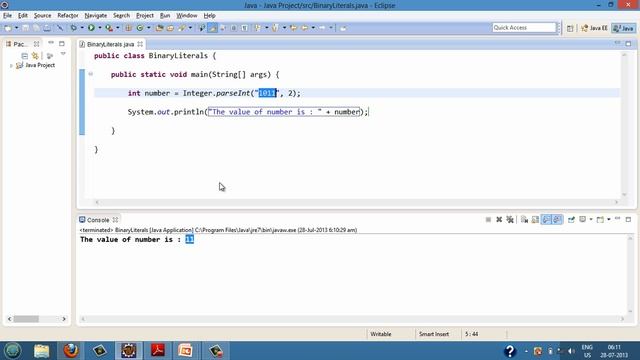
Task: Click Collapse All icon in Package Explorer
Action: 24,56
